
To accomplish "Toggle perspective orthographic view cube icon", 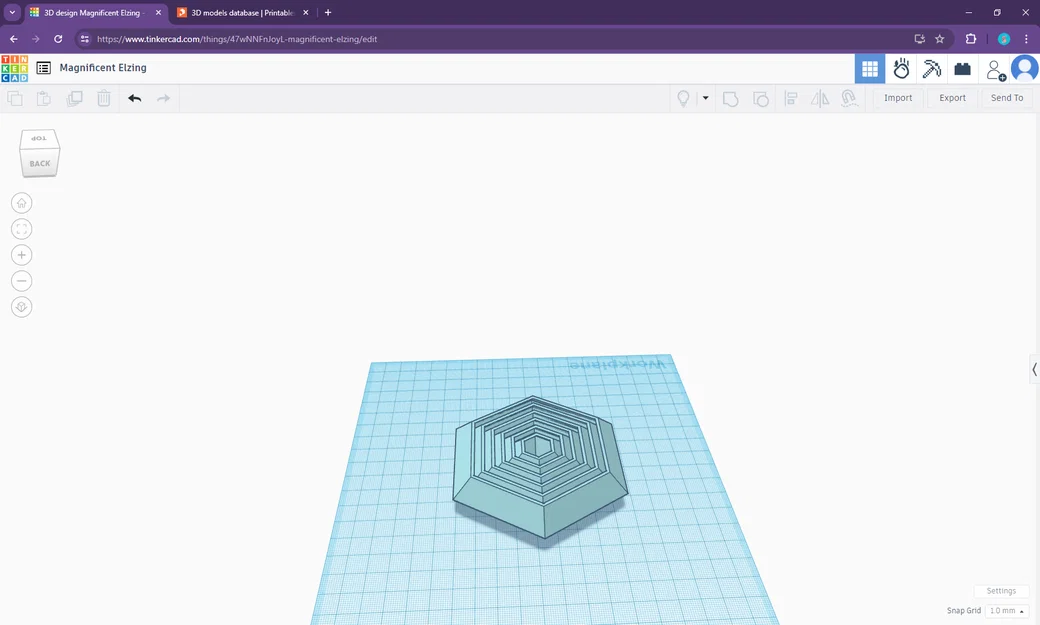I will point(21,307).
